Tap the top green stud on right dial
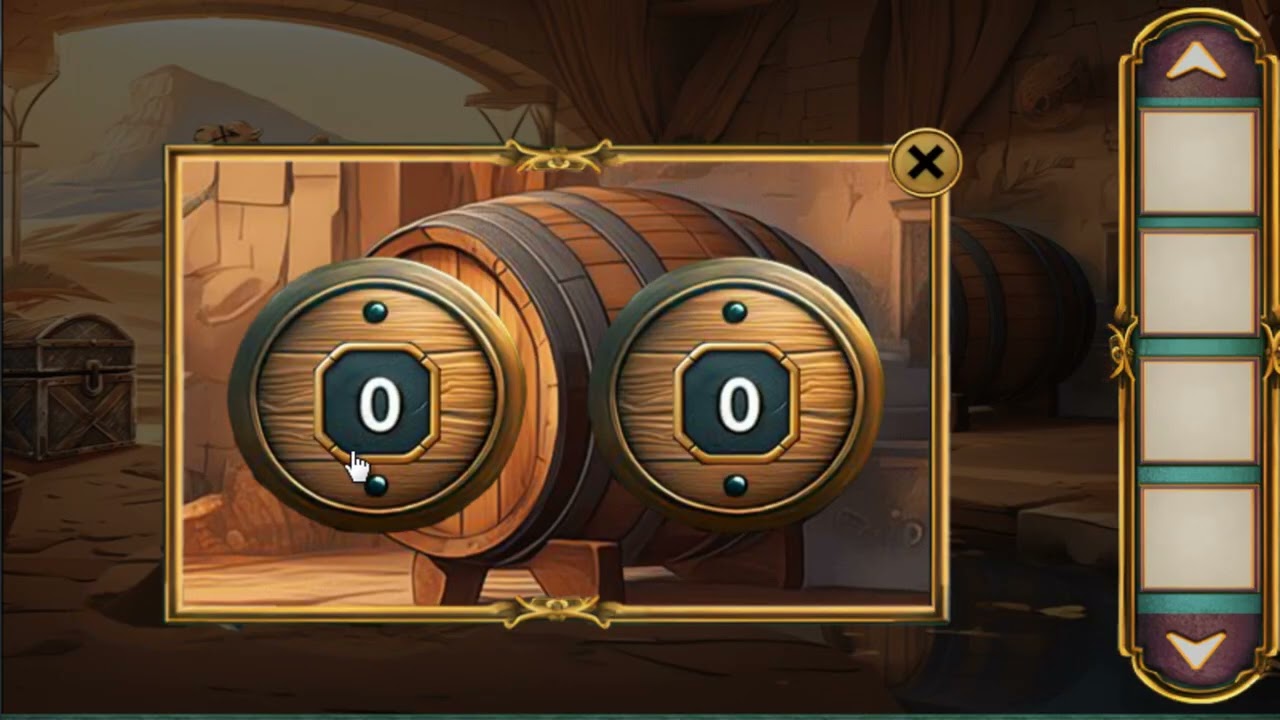This screenshot has width=1280, height=720. click(x=735, y=312)
